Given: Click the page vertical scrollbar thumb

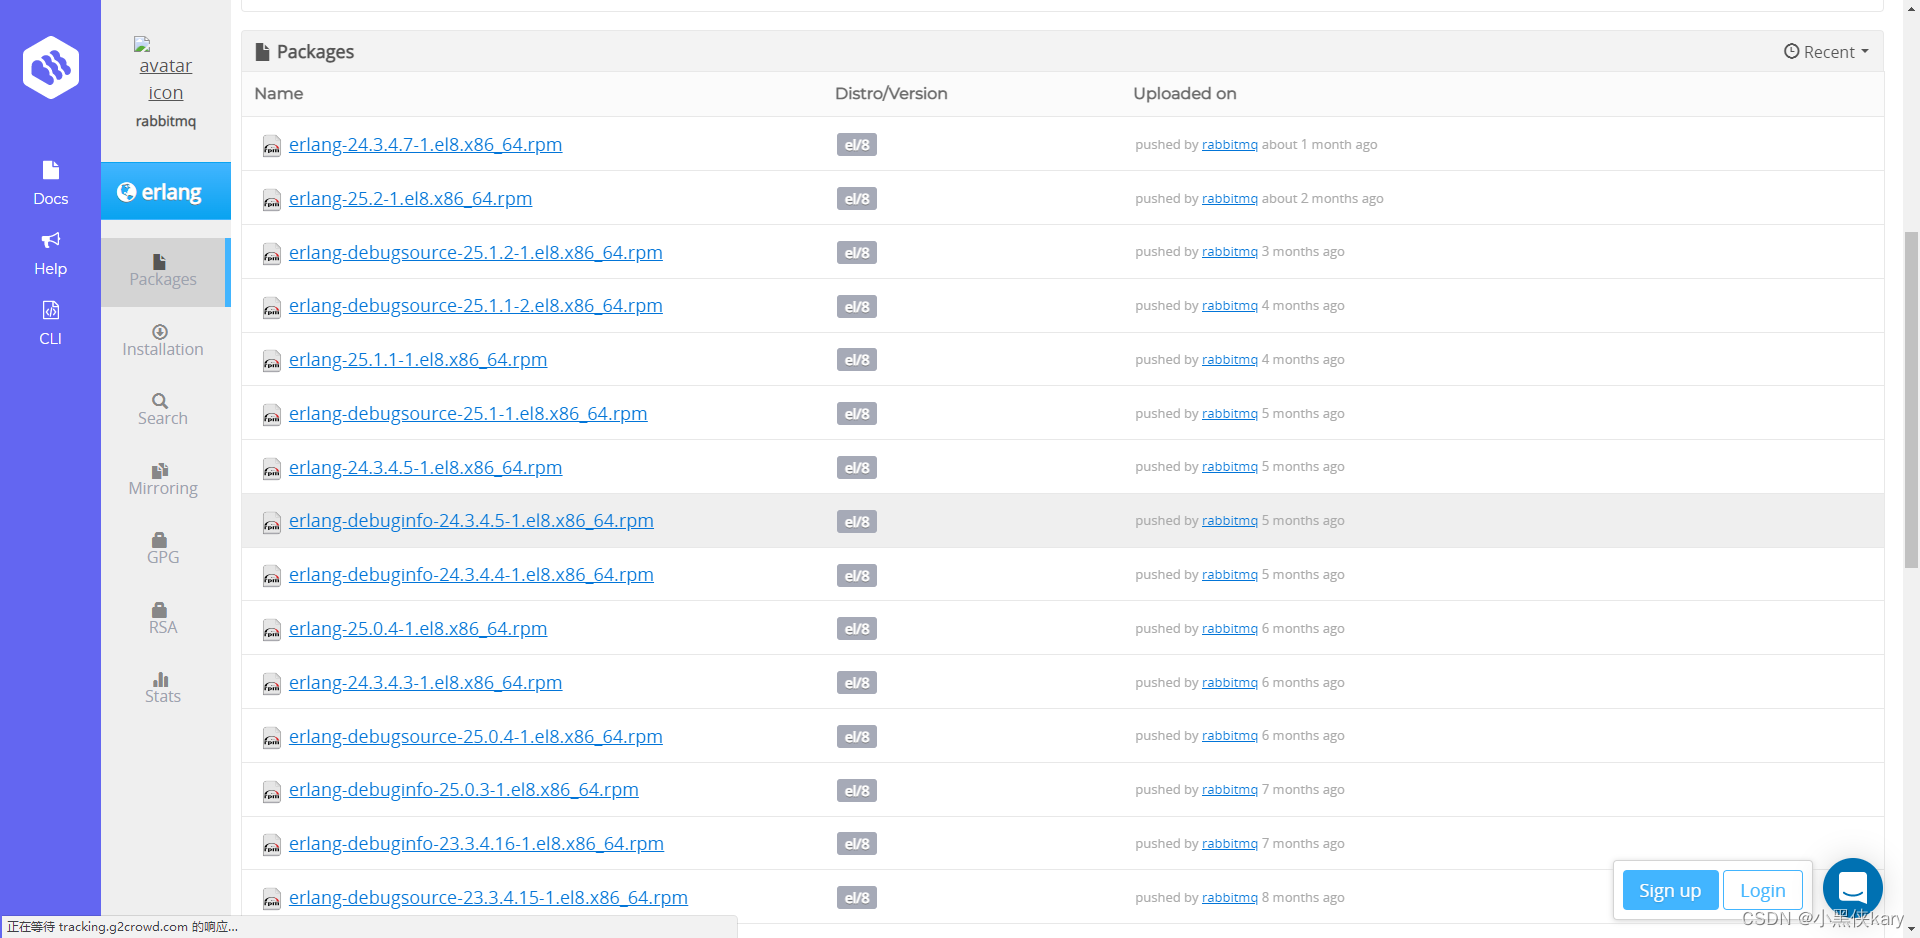Looking at the screenshot, I should 1911,400.
